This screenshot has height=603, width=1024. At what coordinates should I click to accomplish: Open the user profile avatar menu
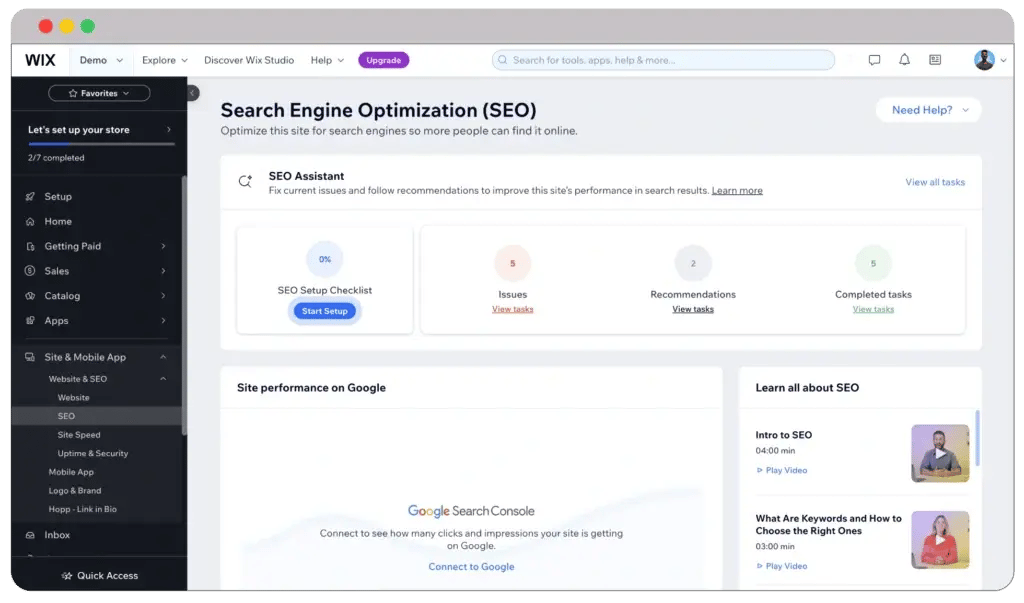click(x=984, y=60)
